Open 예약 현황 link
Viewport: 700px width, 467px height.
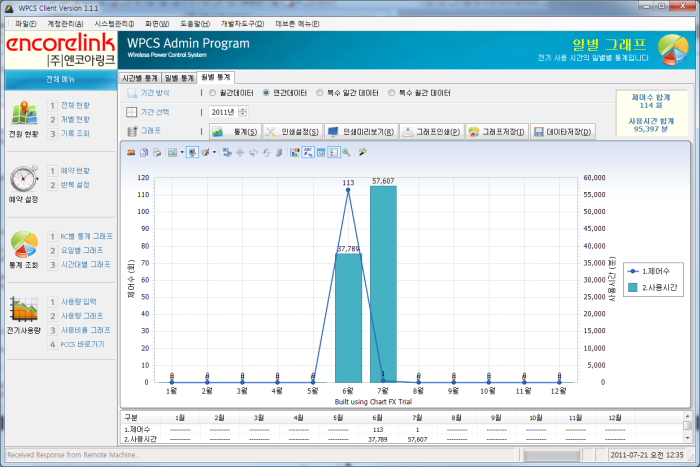pyautogui.click(x=75, y=171)
